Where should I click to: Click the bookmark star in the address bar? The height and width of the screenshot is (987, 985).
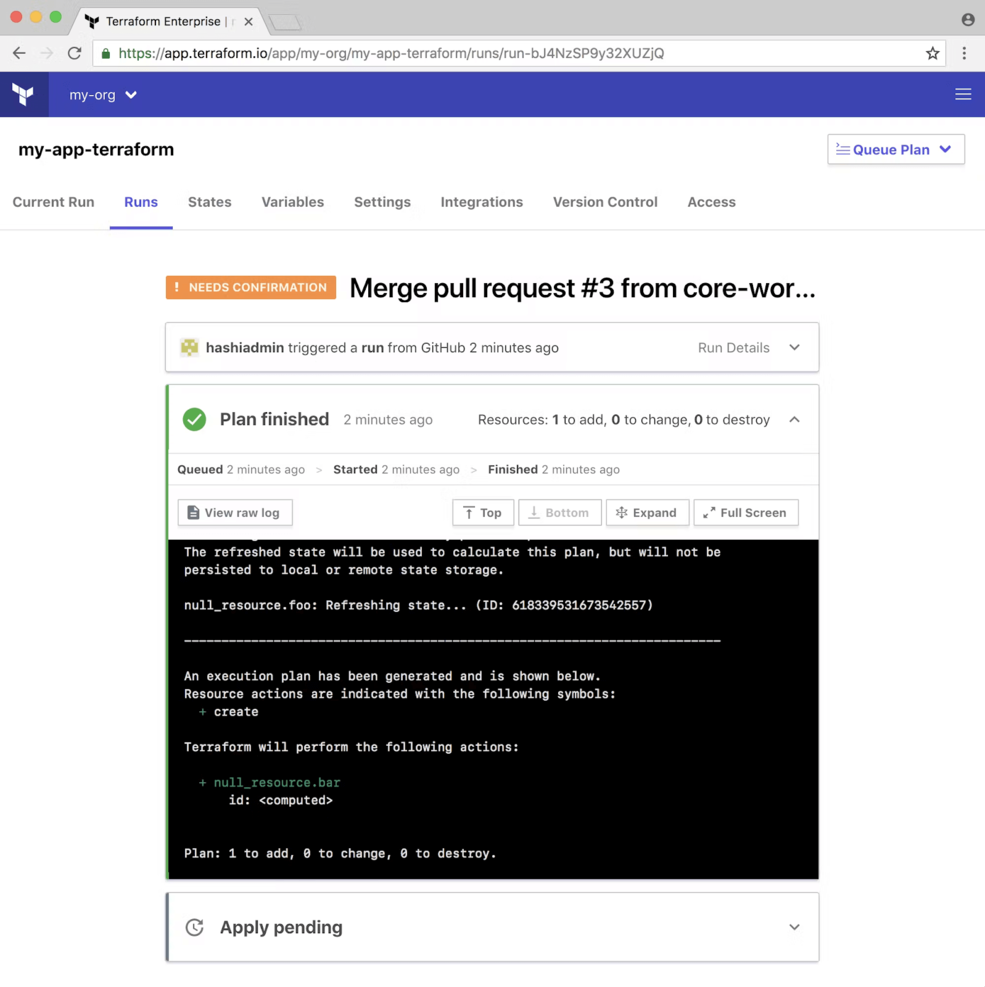click(932, 52)
